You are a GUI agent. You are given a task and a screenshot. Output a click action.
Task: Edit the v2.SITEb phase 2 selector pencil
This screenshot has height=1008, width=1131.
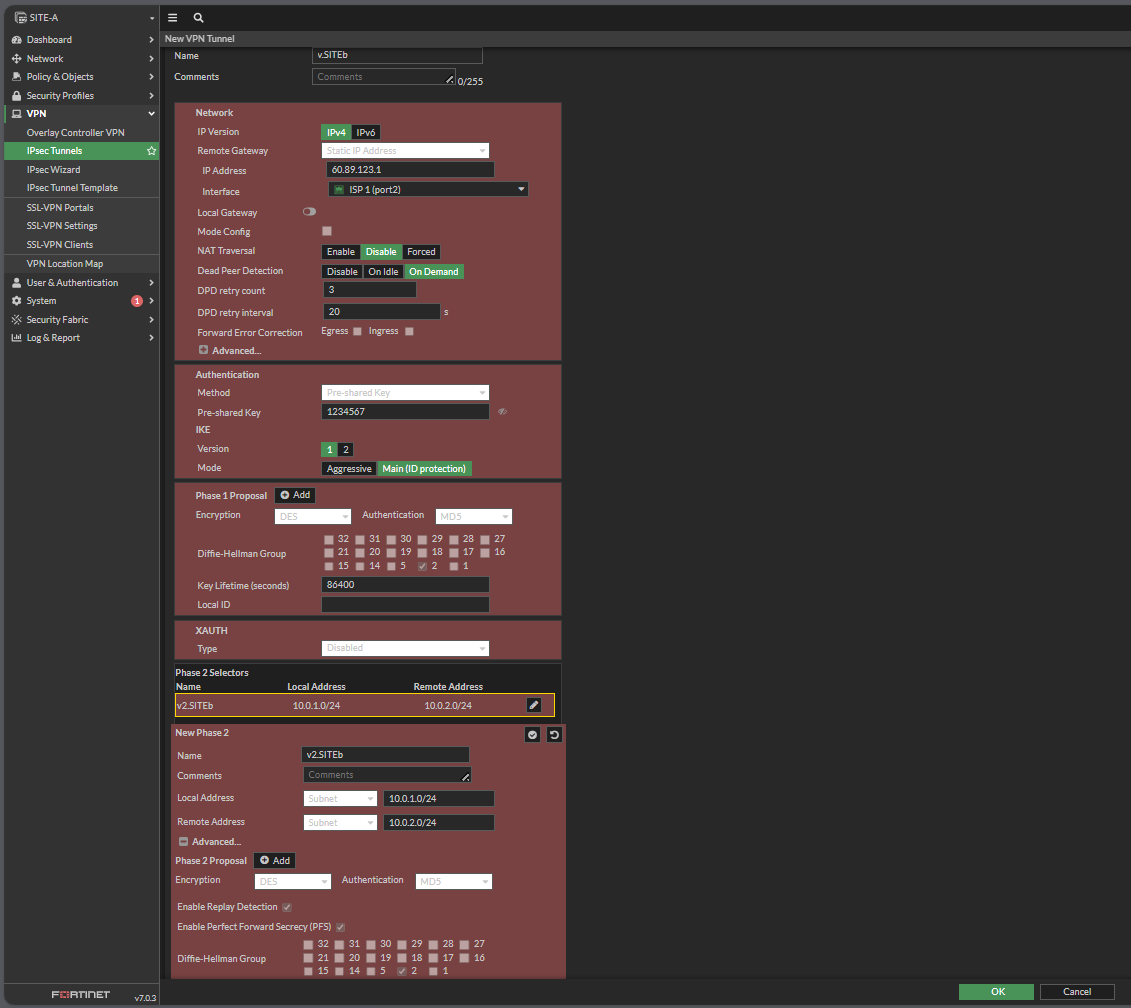pyautogui.click(x=534, y=705)
